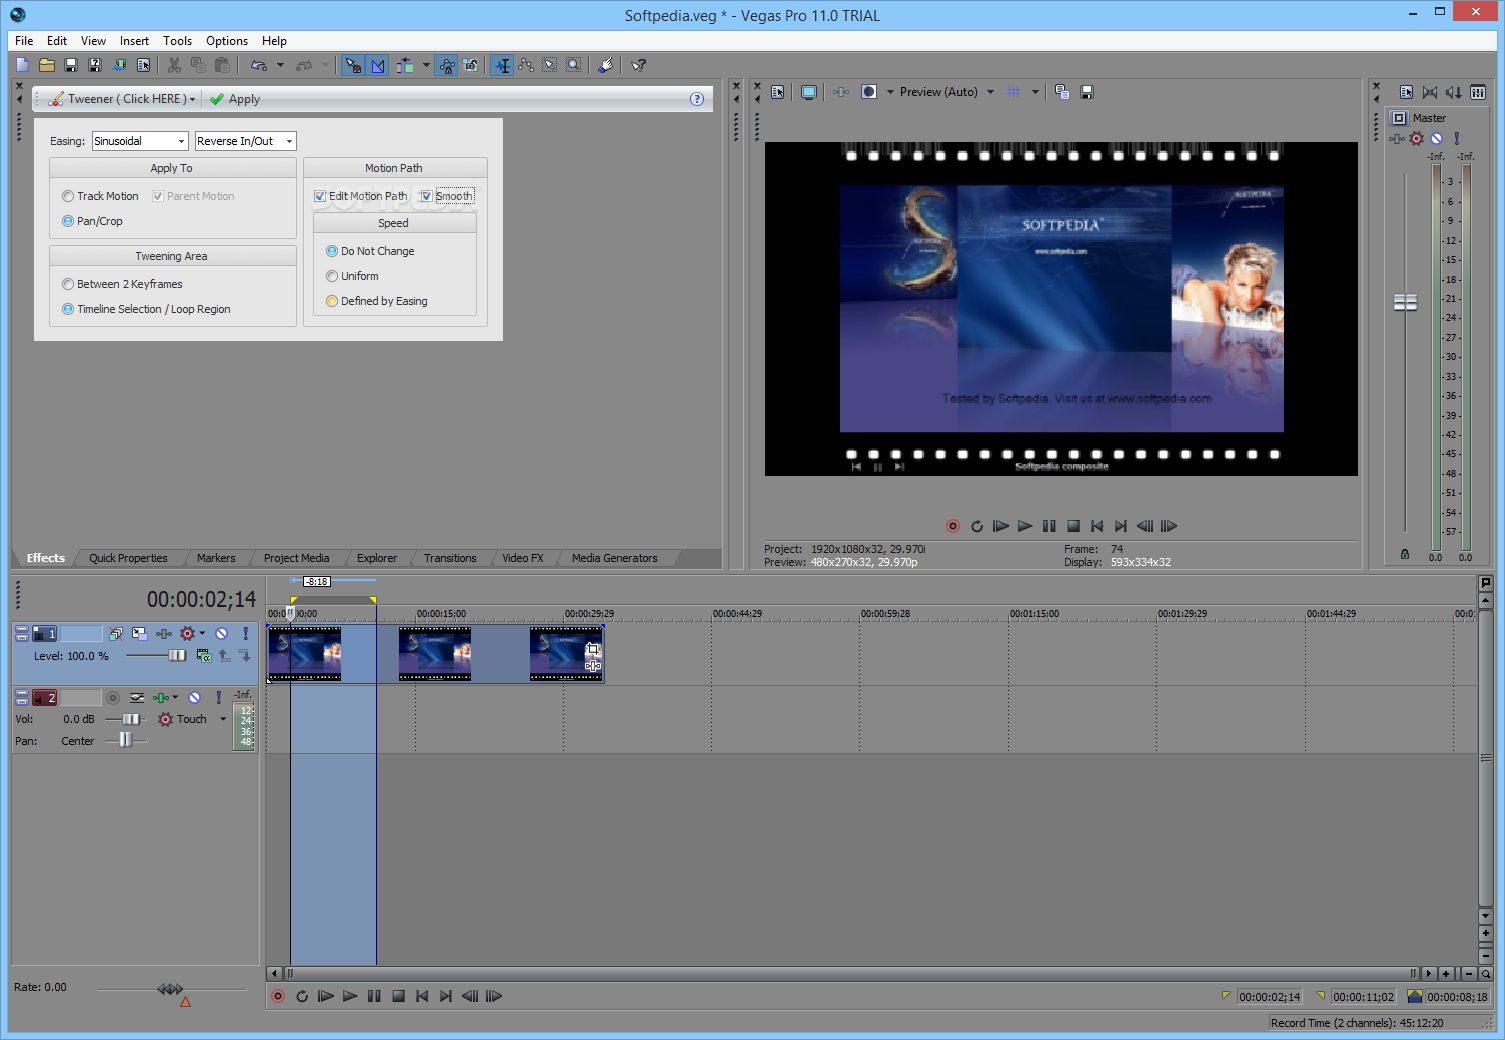The height and width of the screenshot is (1040, 1505).
Task: Toggle Edit Motion Path checkbox
Action: point(320,196)
